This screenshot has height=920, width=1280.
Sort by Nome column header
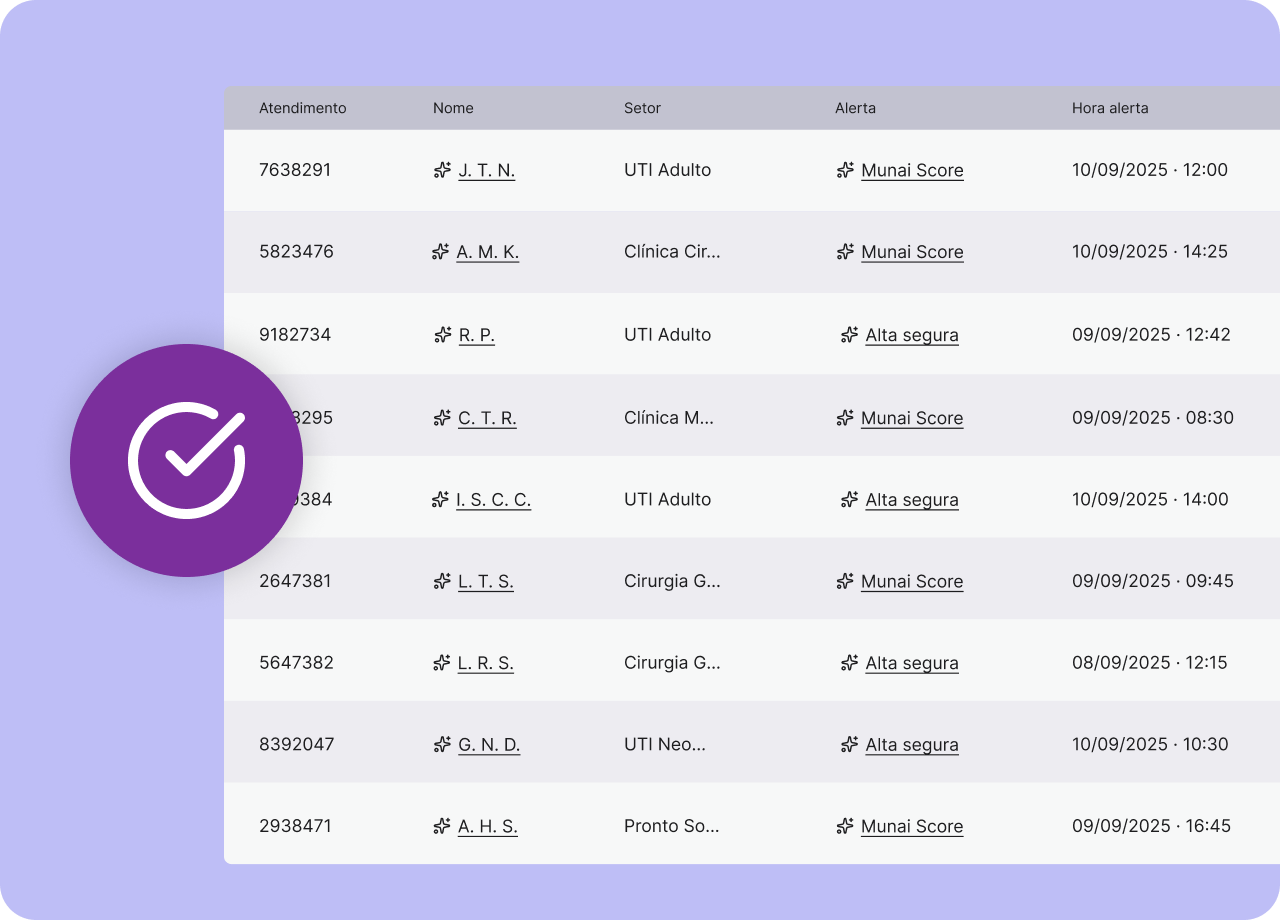(453, 108)
